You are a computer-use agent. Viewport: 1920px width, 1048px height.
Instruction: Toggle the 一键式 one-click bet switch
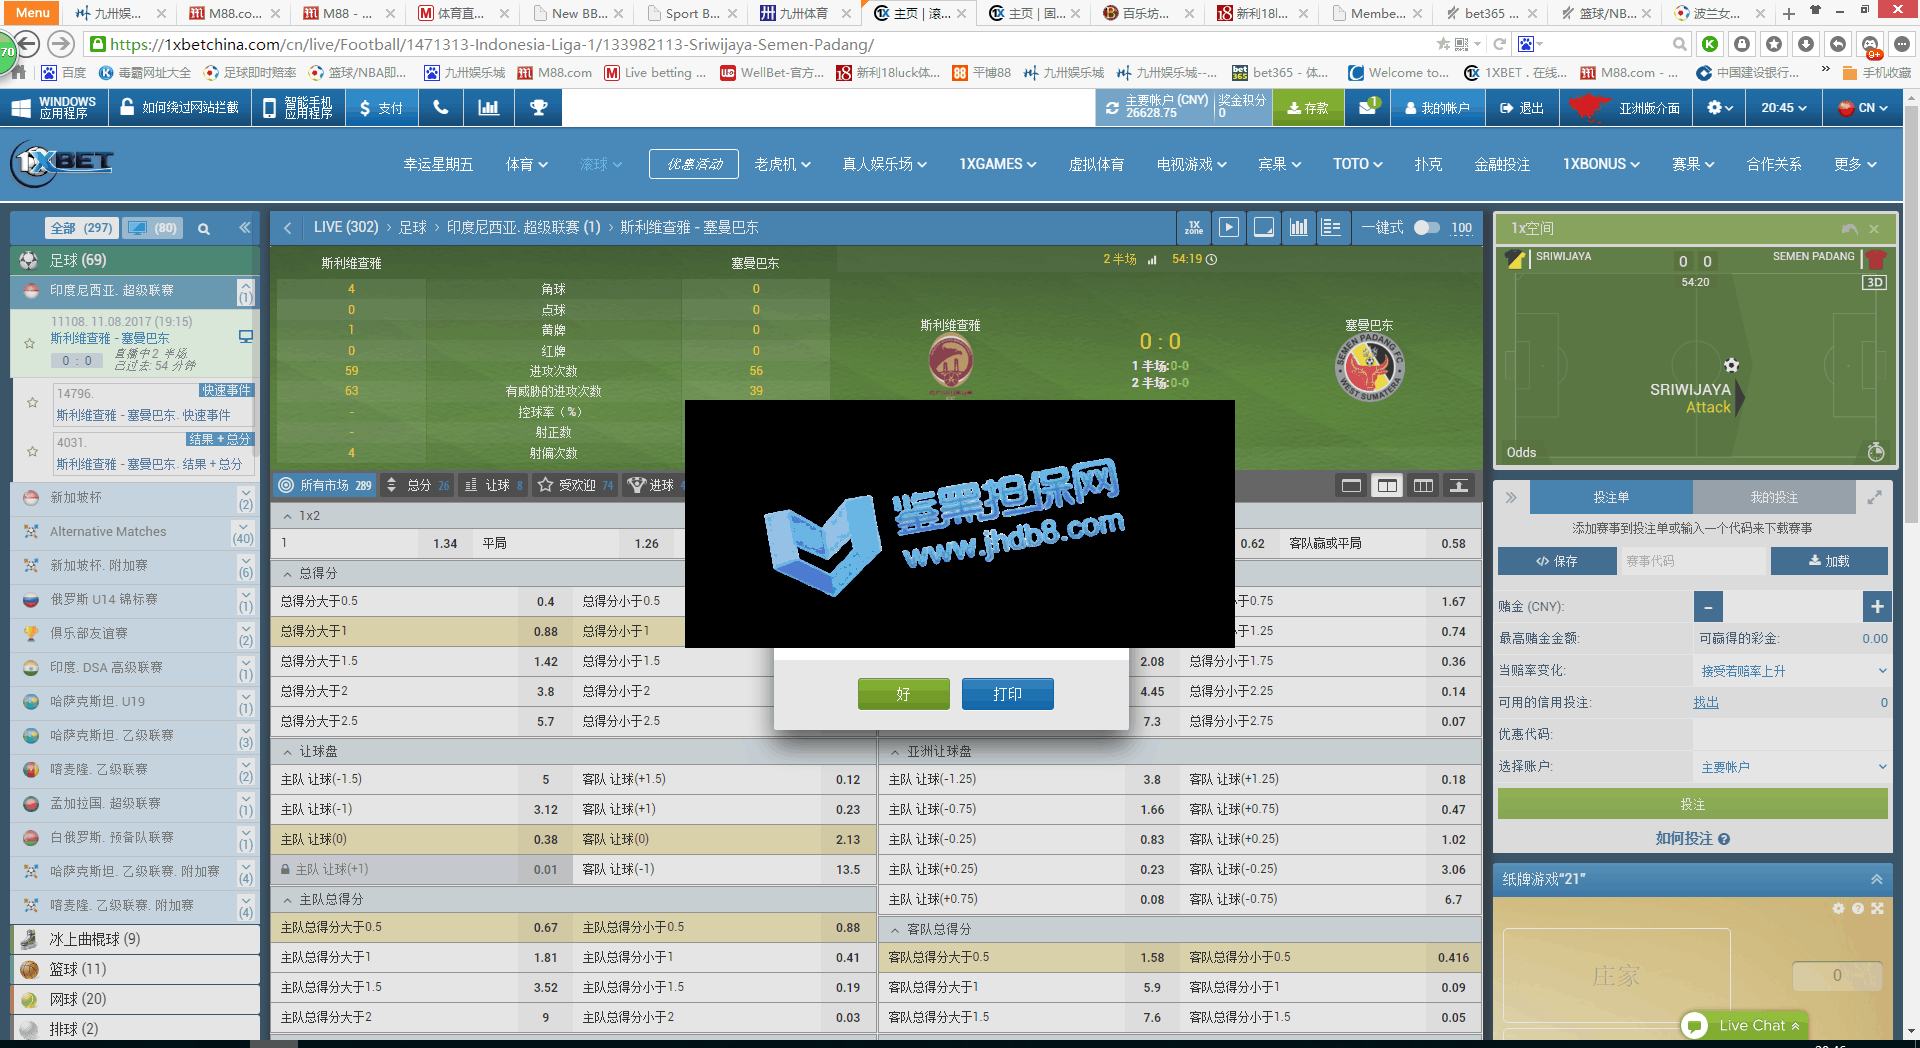point(1427,228)
